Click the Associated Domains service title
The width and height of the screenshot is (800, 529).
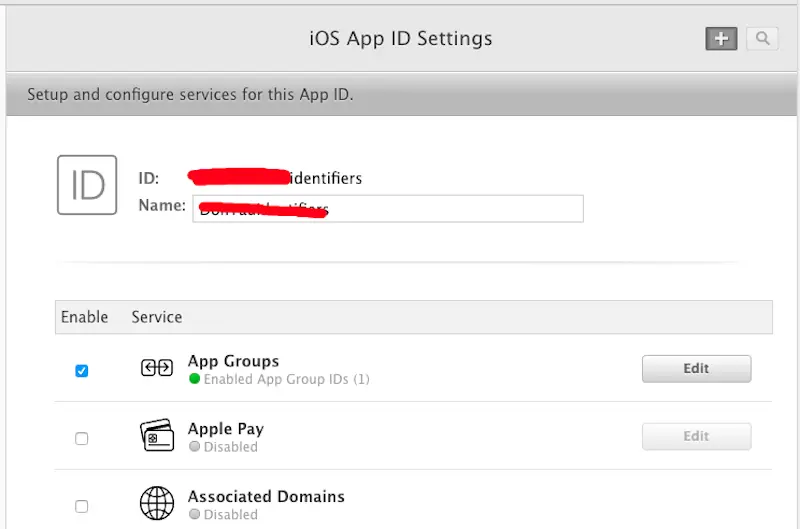[x=266, y=496]
